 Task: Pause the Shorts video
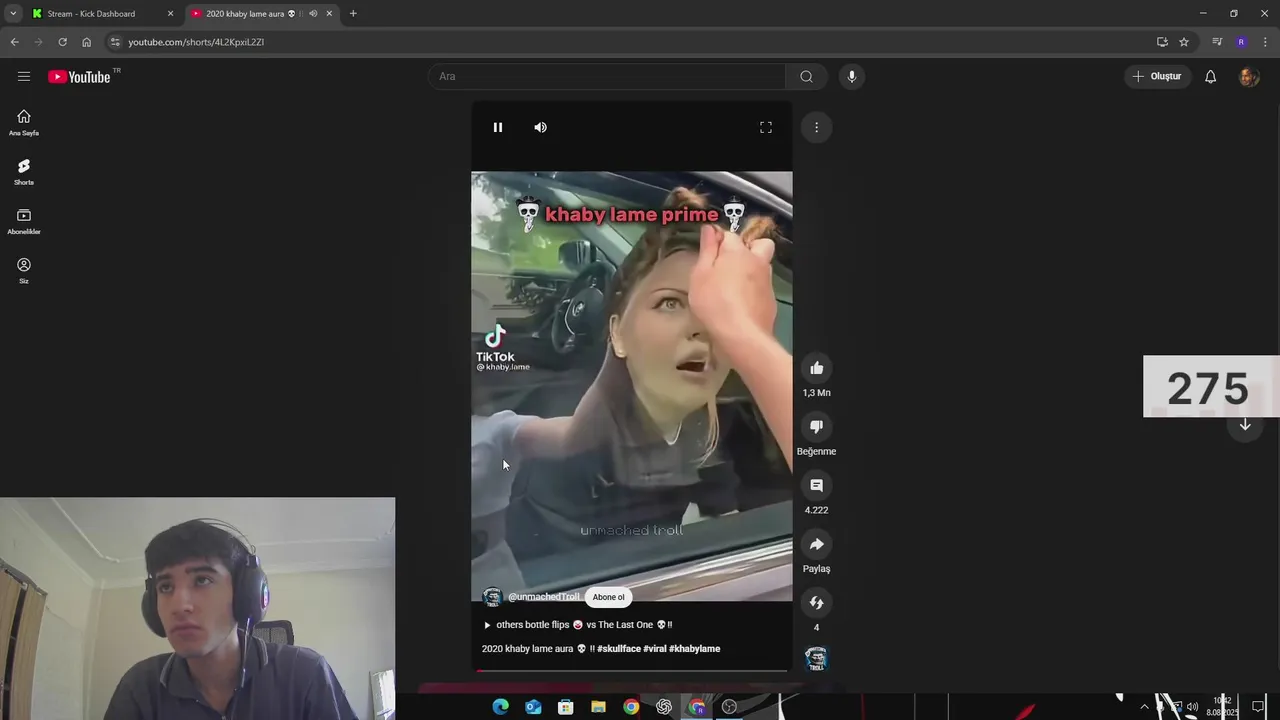pyautogui.click(x=497, y=127)
